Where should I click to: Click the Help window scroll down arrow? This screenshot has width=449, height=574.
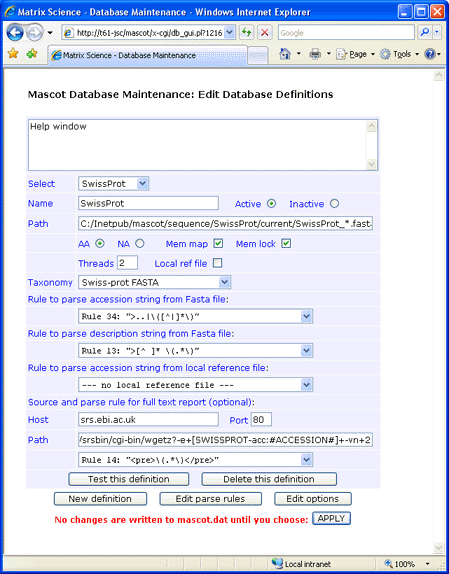tap(371, 164)
